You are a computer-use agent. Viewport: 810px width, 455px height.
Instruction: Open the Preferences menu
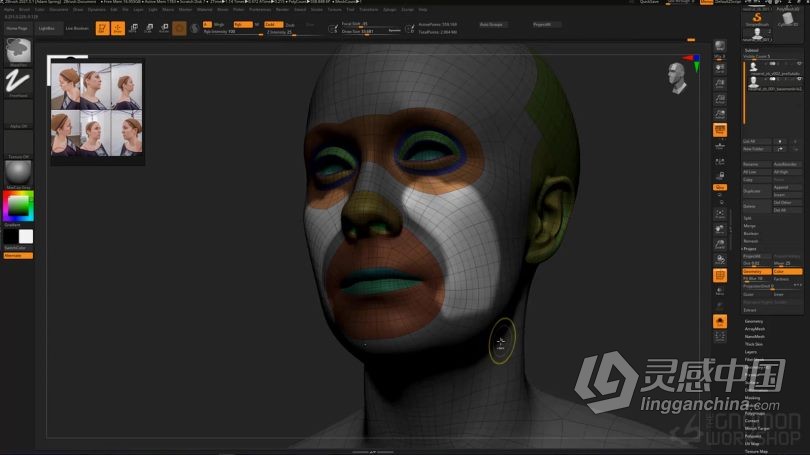pyautogui.click(x=260, y=9)
